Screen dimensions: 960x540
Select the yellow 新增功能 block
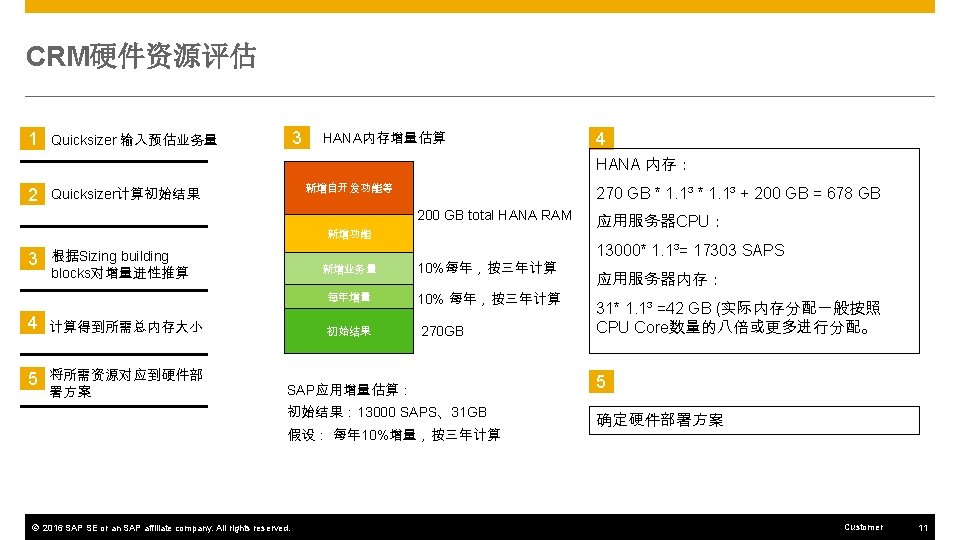coord(349,233)
